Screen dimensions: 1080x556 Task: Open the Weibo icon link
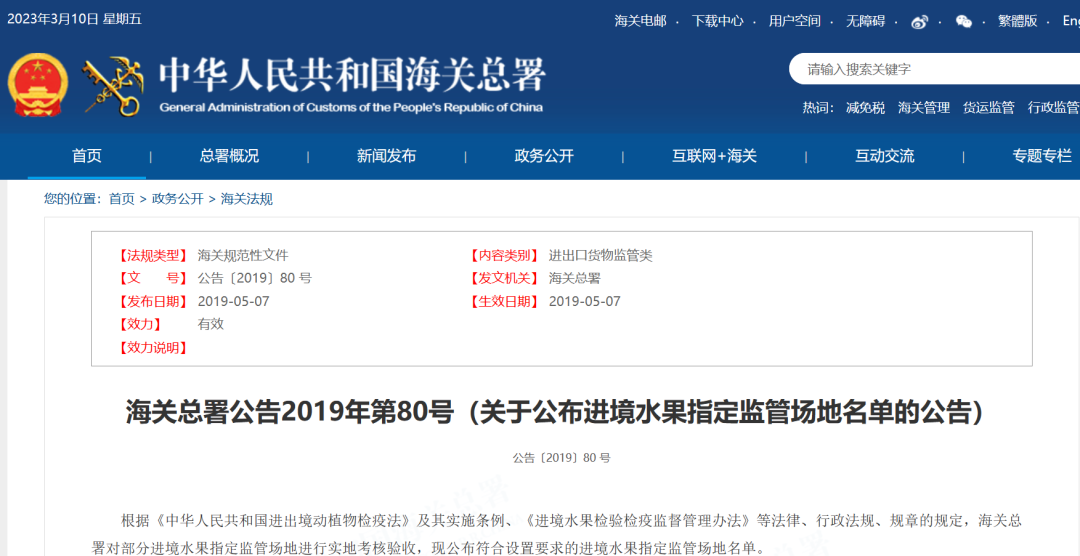(x=920, y=21)
